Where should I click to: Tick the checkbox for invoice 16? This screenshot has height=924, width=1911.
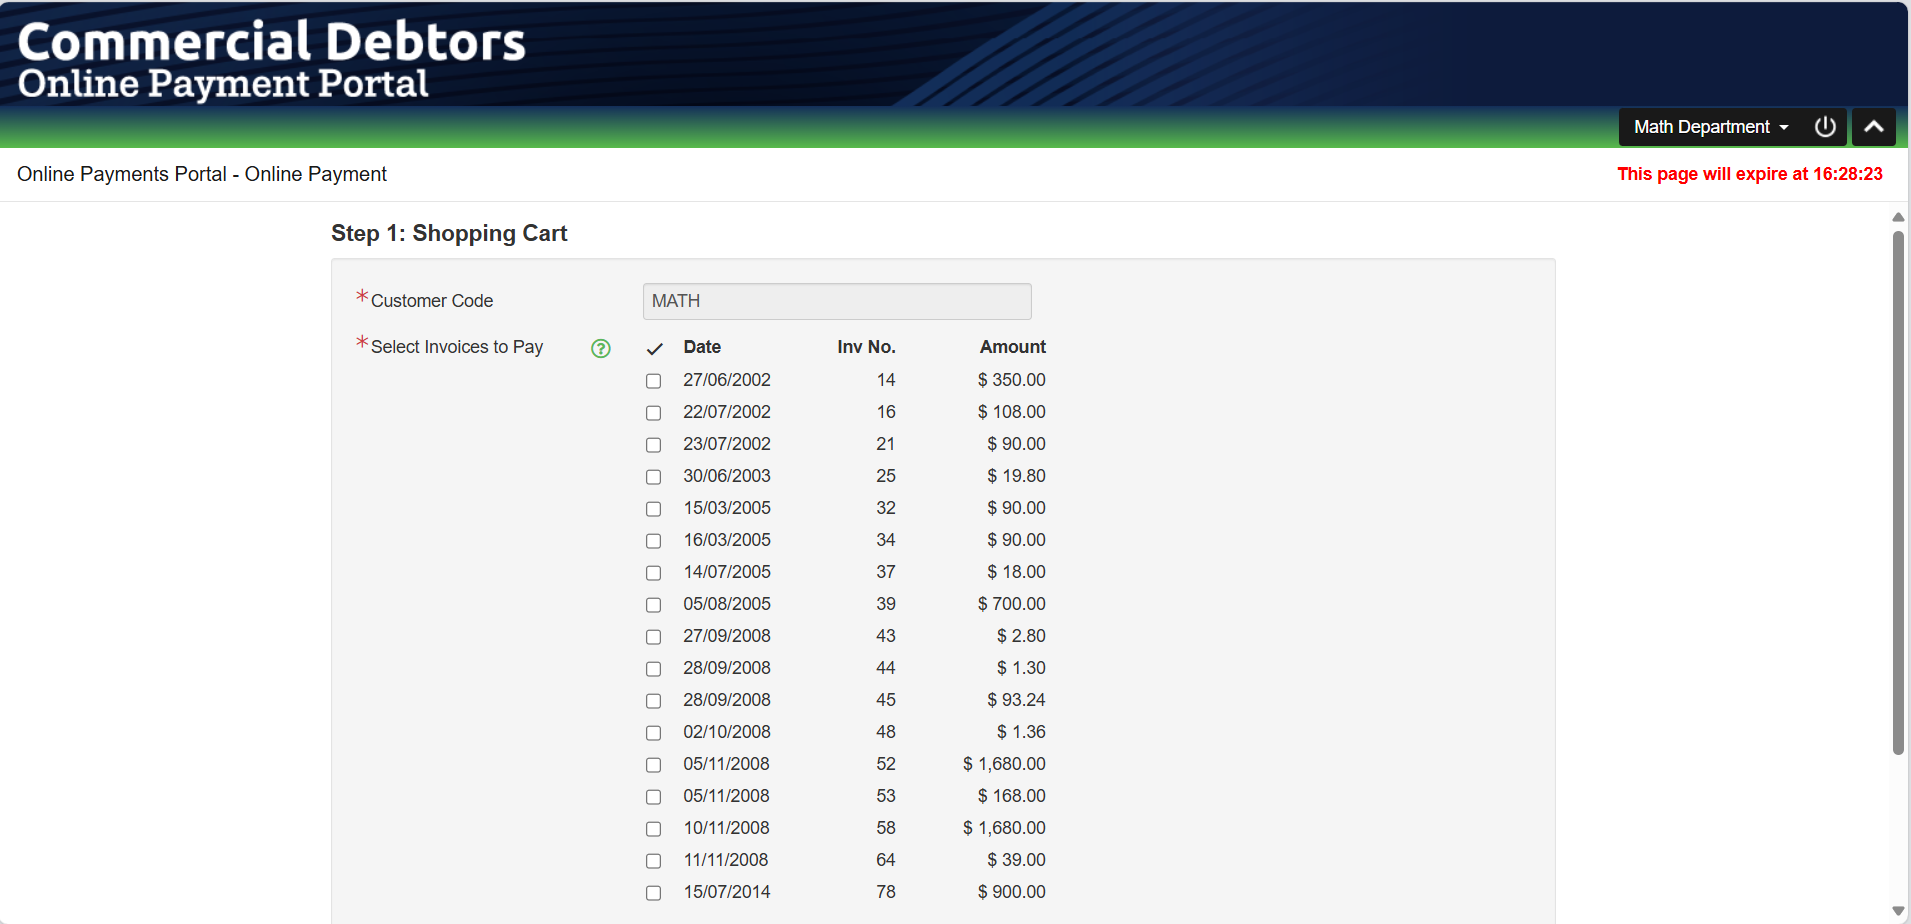point(654,413)
